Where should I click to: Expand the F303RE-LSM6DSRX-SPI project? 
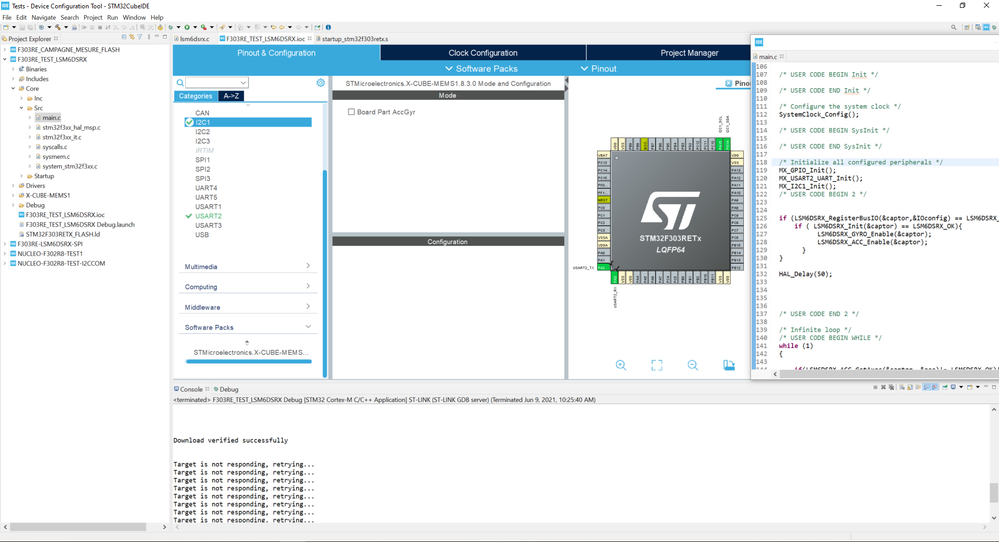[x=5, y=244]
